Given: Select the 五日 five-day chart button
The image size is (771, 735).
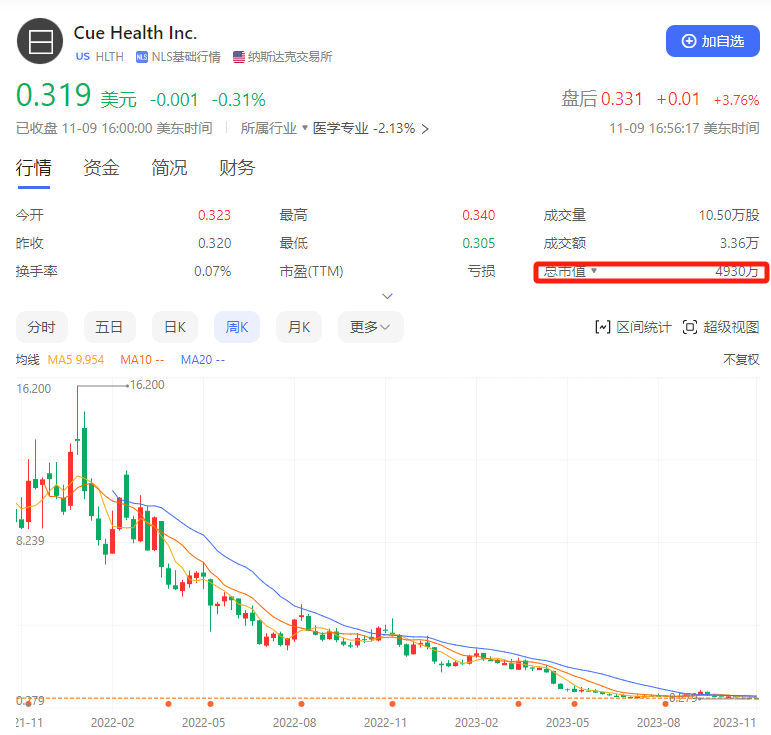Looking at the screenshot, I should 109,327.
